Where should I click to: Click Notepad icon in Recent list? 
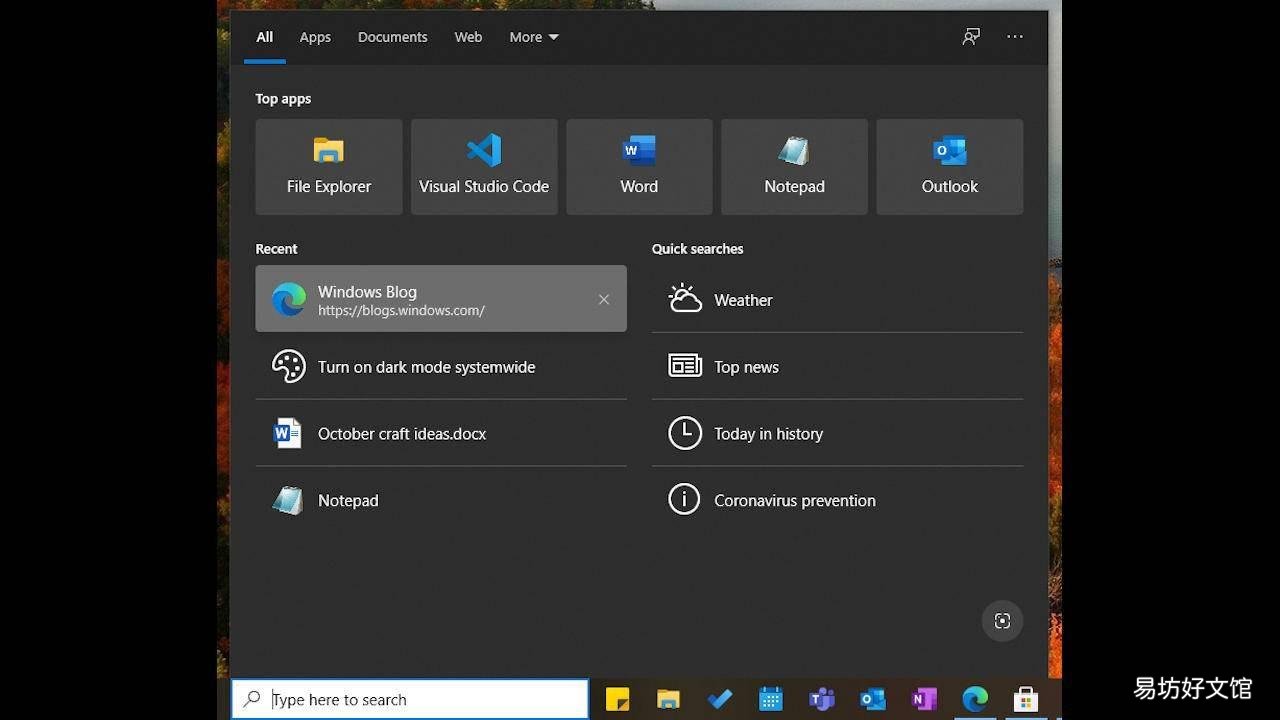(288, 500)
